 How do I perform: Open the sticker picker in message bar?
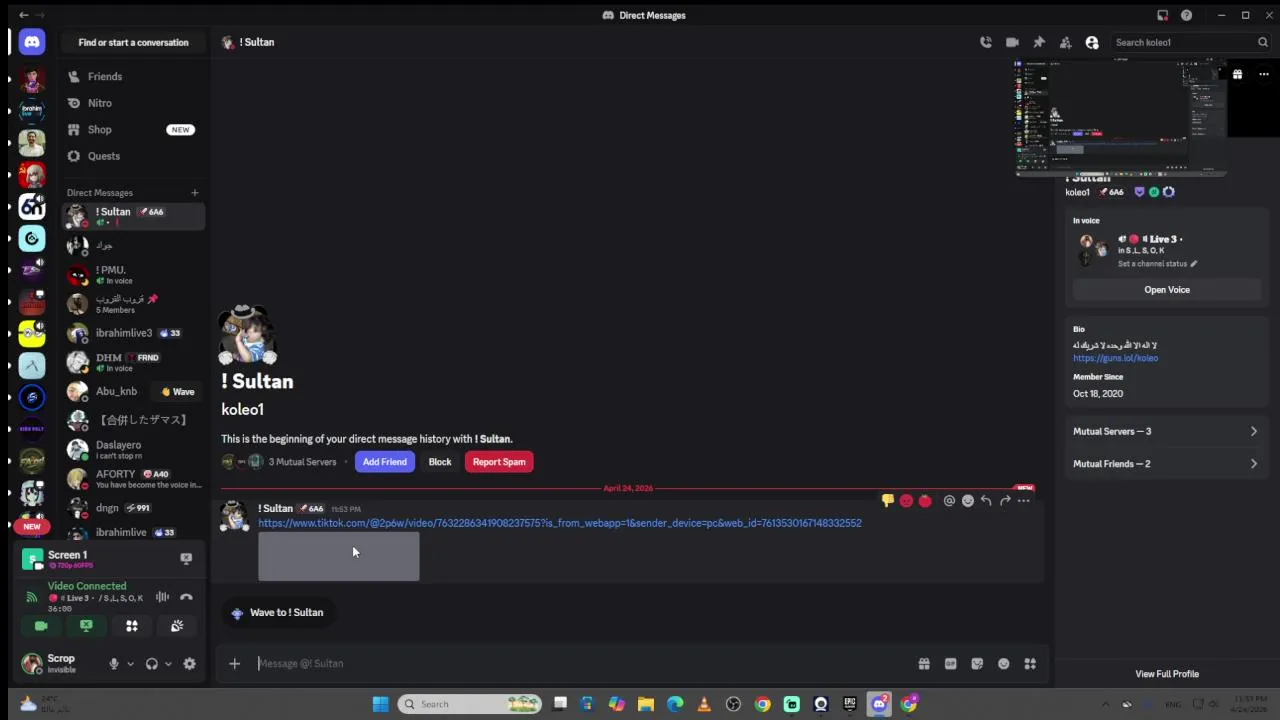point(977,663)
